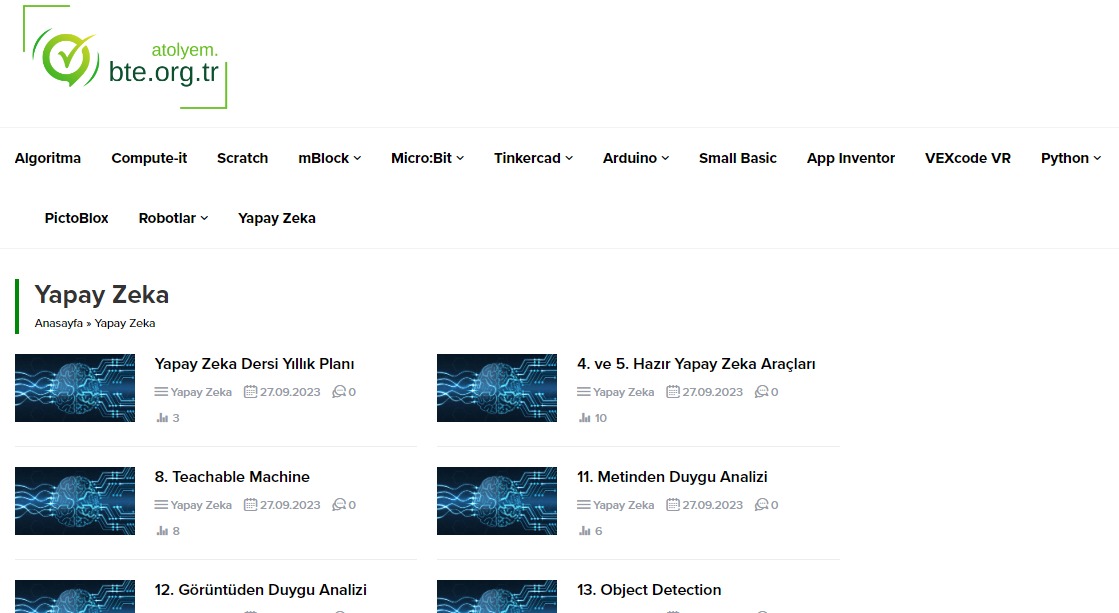Open the 13. Object Detection post
The image size is (1119, 613).
649,589
